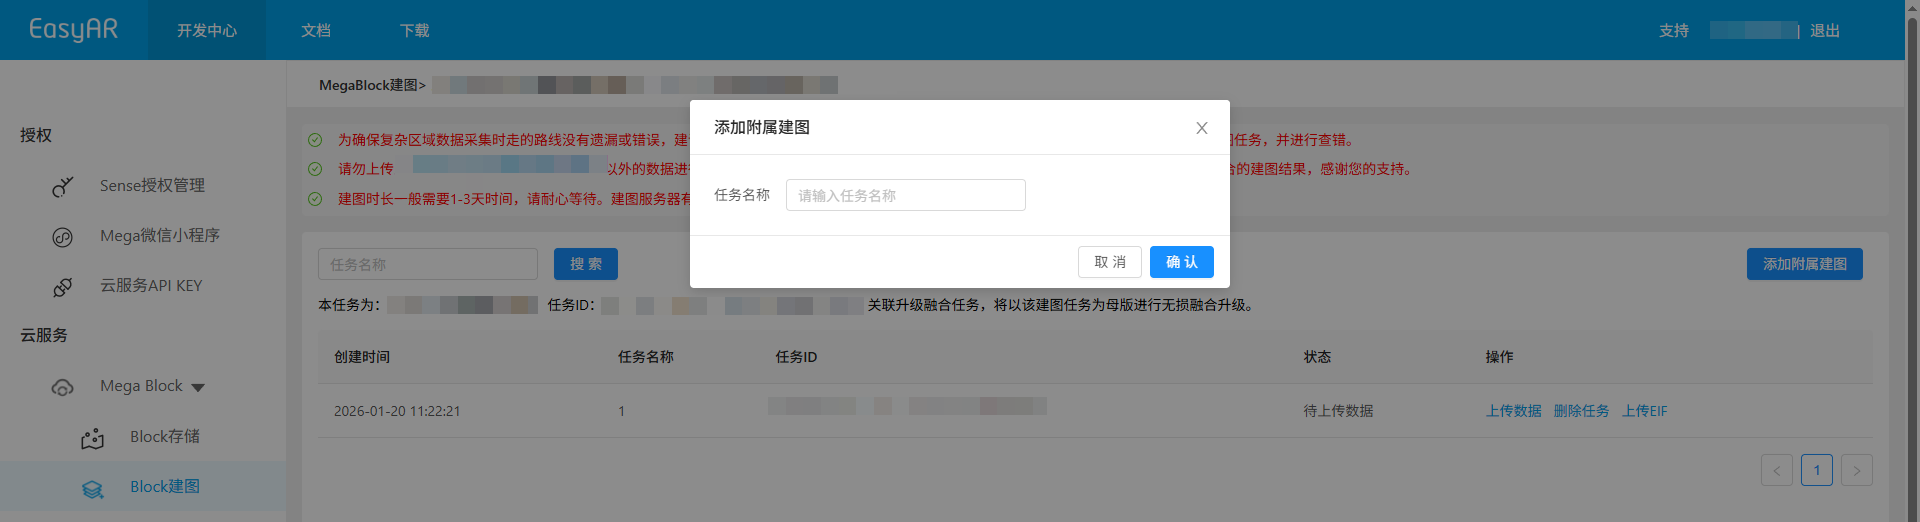
Task: Click the Sense授权管理 key icon
Action: (62, 187)
